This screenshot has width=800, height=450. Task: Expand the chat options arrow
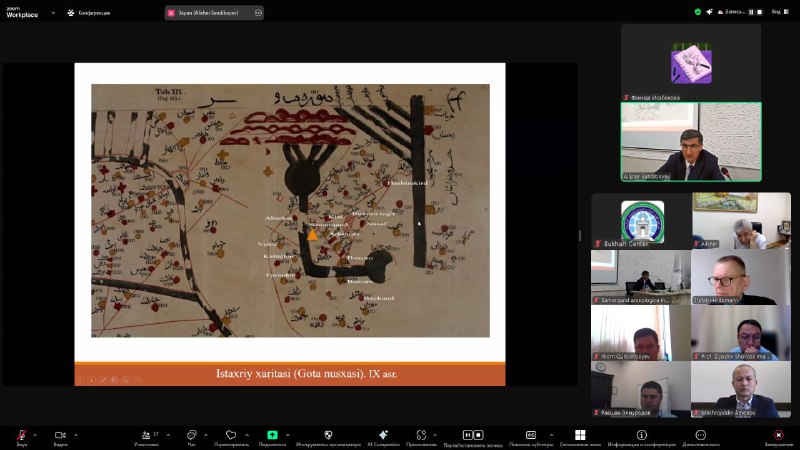[x=206, y=435]
